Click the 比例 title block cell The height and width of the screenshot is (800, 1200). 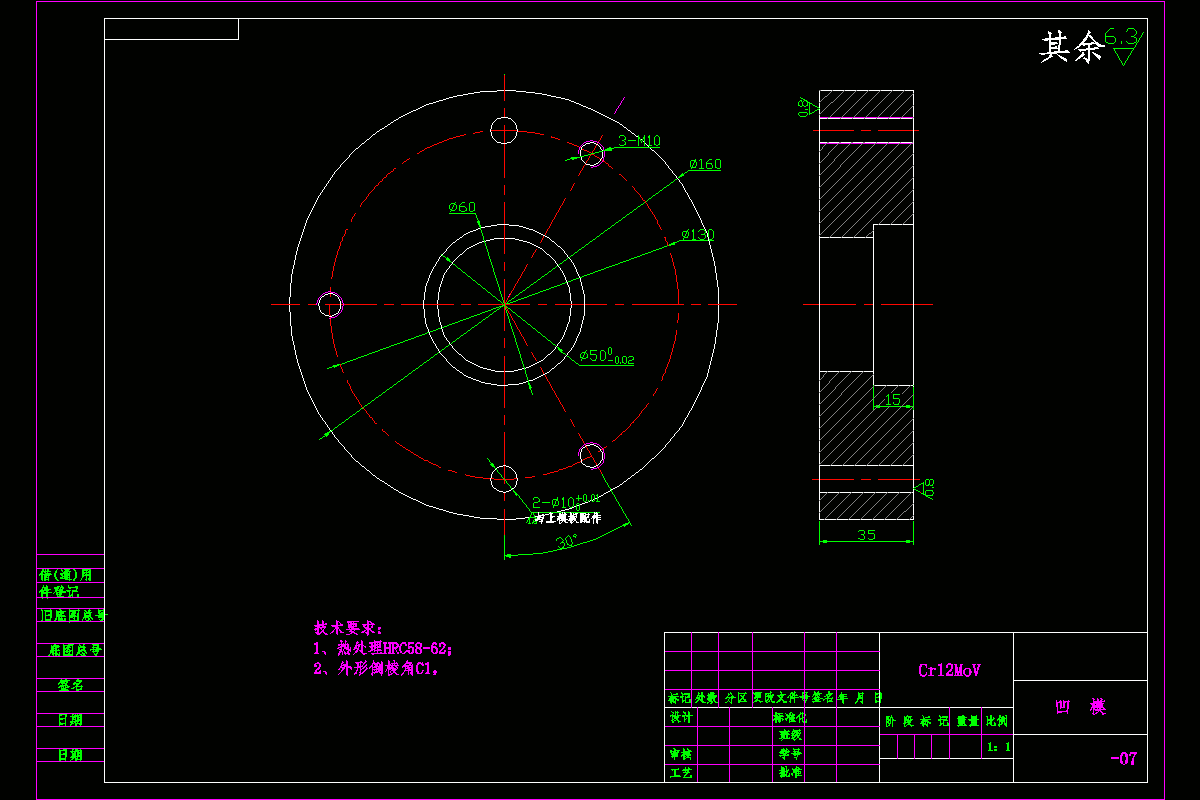[997, 720]
